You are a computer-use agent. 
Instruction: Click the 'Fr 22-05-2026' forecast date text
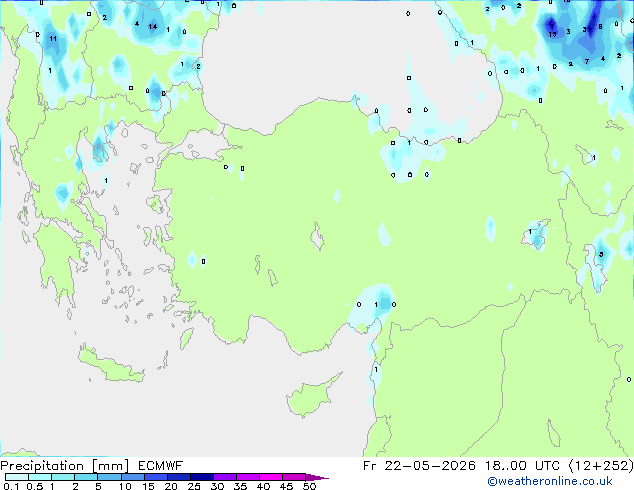coord(419,466)
